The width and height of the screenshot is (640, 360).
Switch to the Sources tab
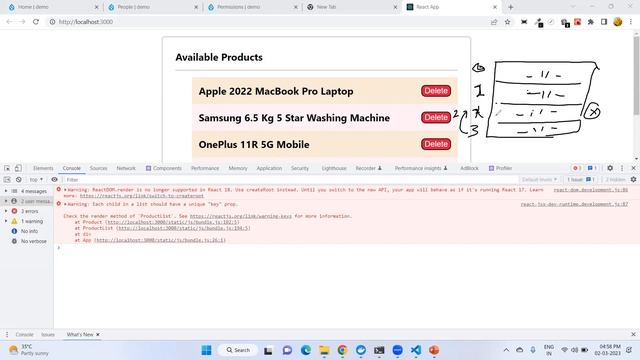click(98, 168)
